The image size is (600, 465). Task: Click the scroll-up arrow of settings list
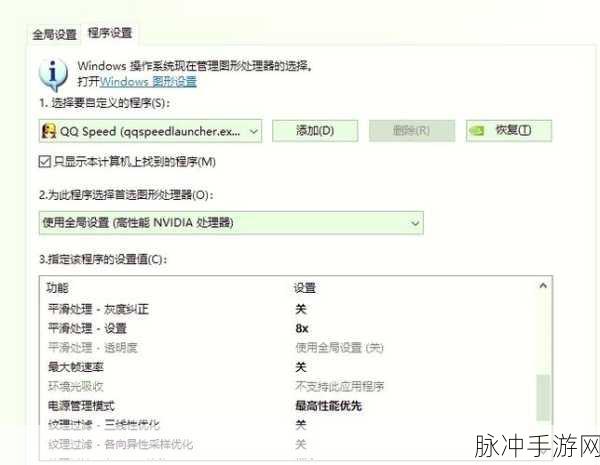pyautogui.click(x=543, y=286)
